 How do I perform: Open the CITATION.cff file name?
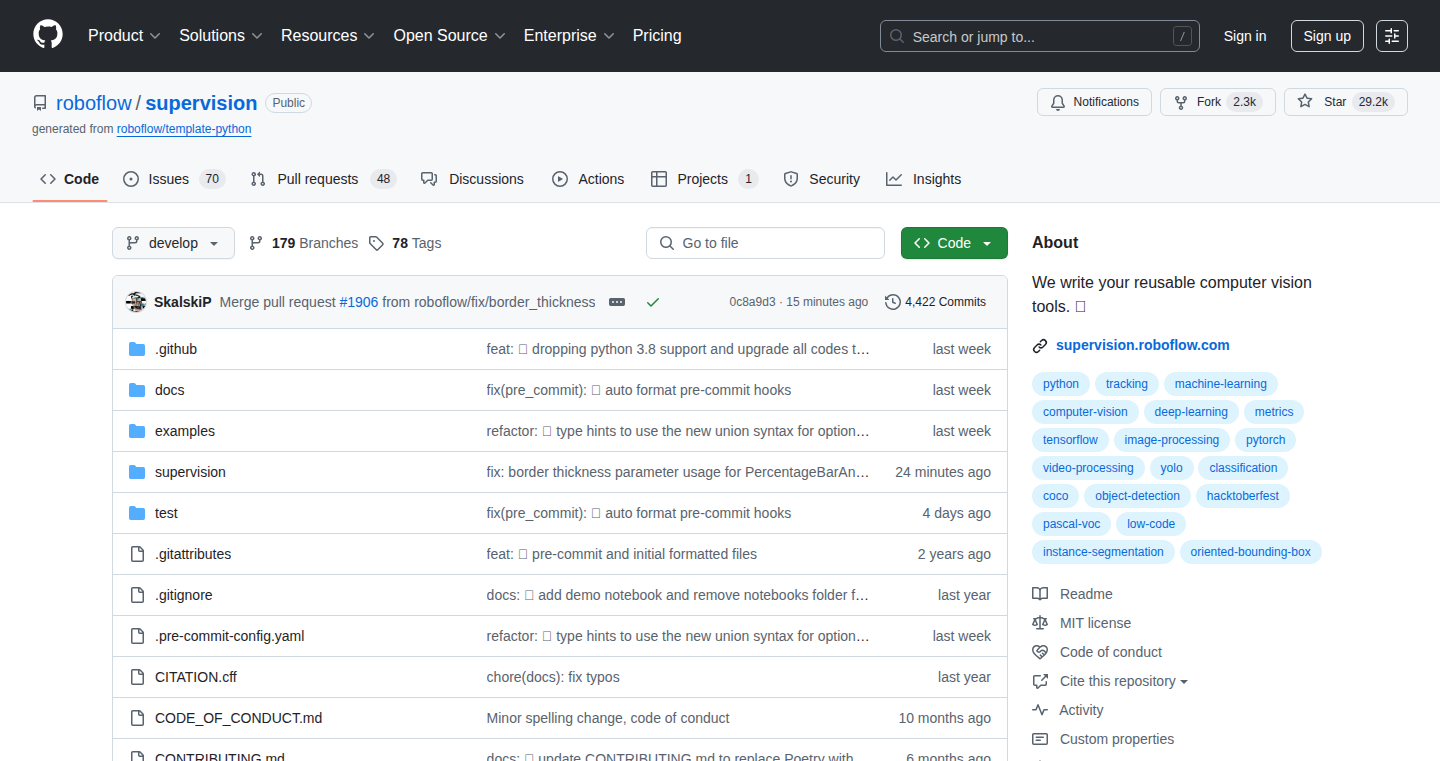(196, 677)
